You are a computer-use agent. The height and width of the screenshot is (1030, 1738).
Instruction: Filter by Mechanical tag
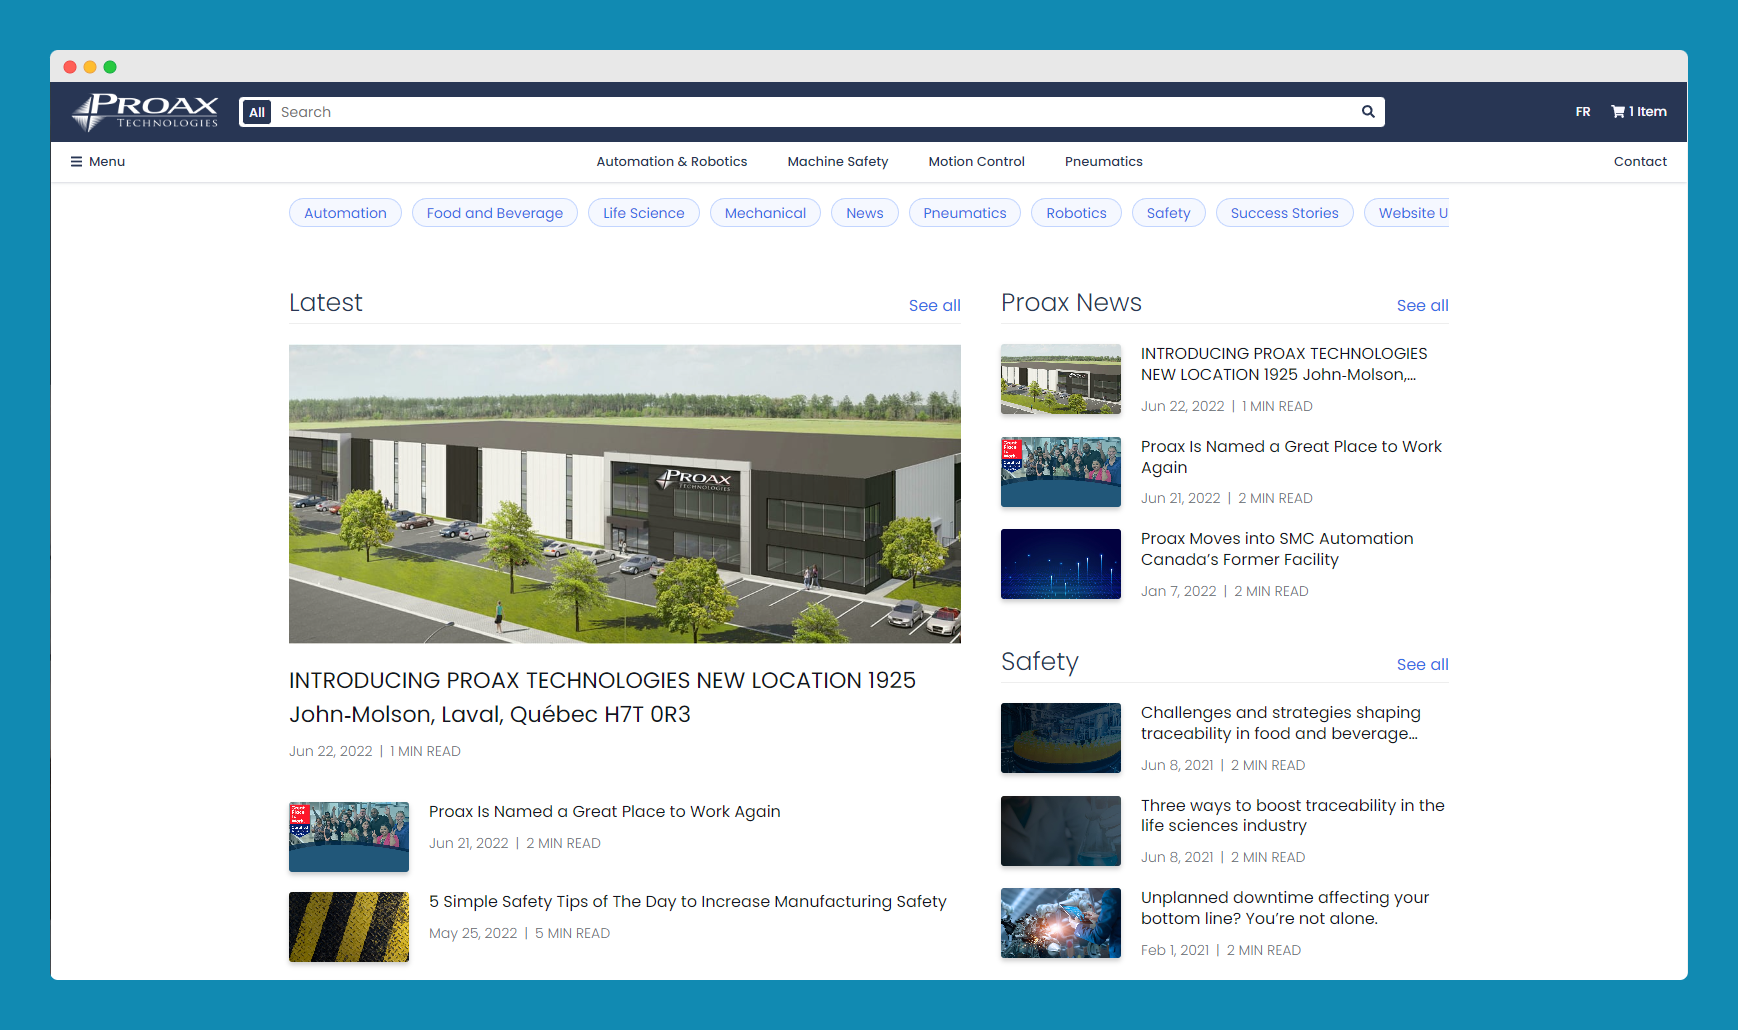765,213
